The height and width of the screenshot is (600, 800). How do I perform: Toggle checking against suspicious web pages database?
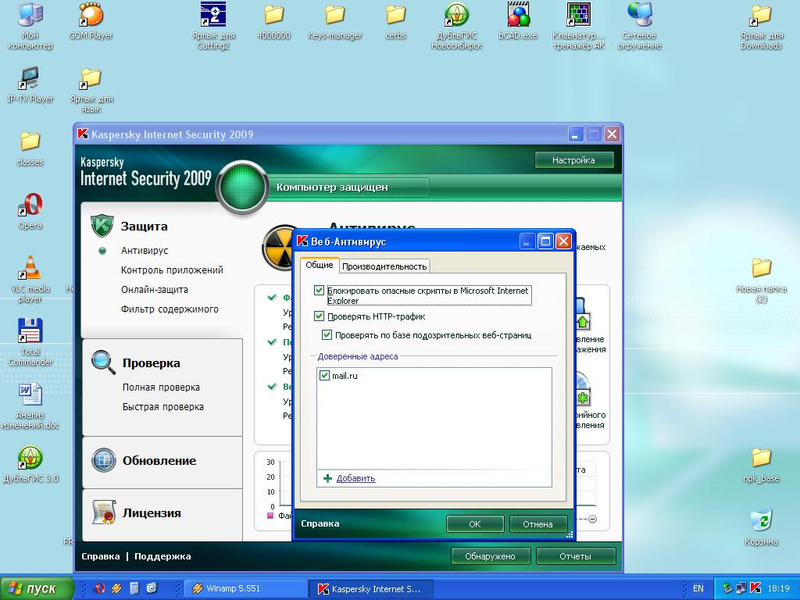(x=327, y=335)
